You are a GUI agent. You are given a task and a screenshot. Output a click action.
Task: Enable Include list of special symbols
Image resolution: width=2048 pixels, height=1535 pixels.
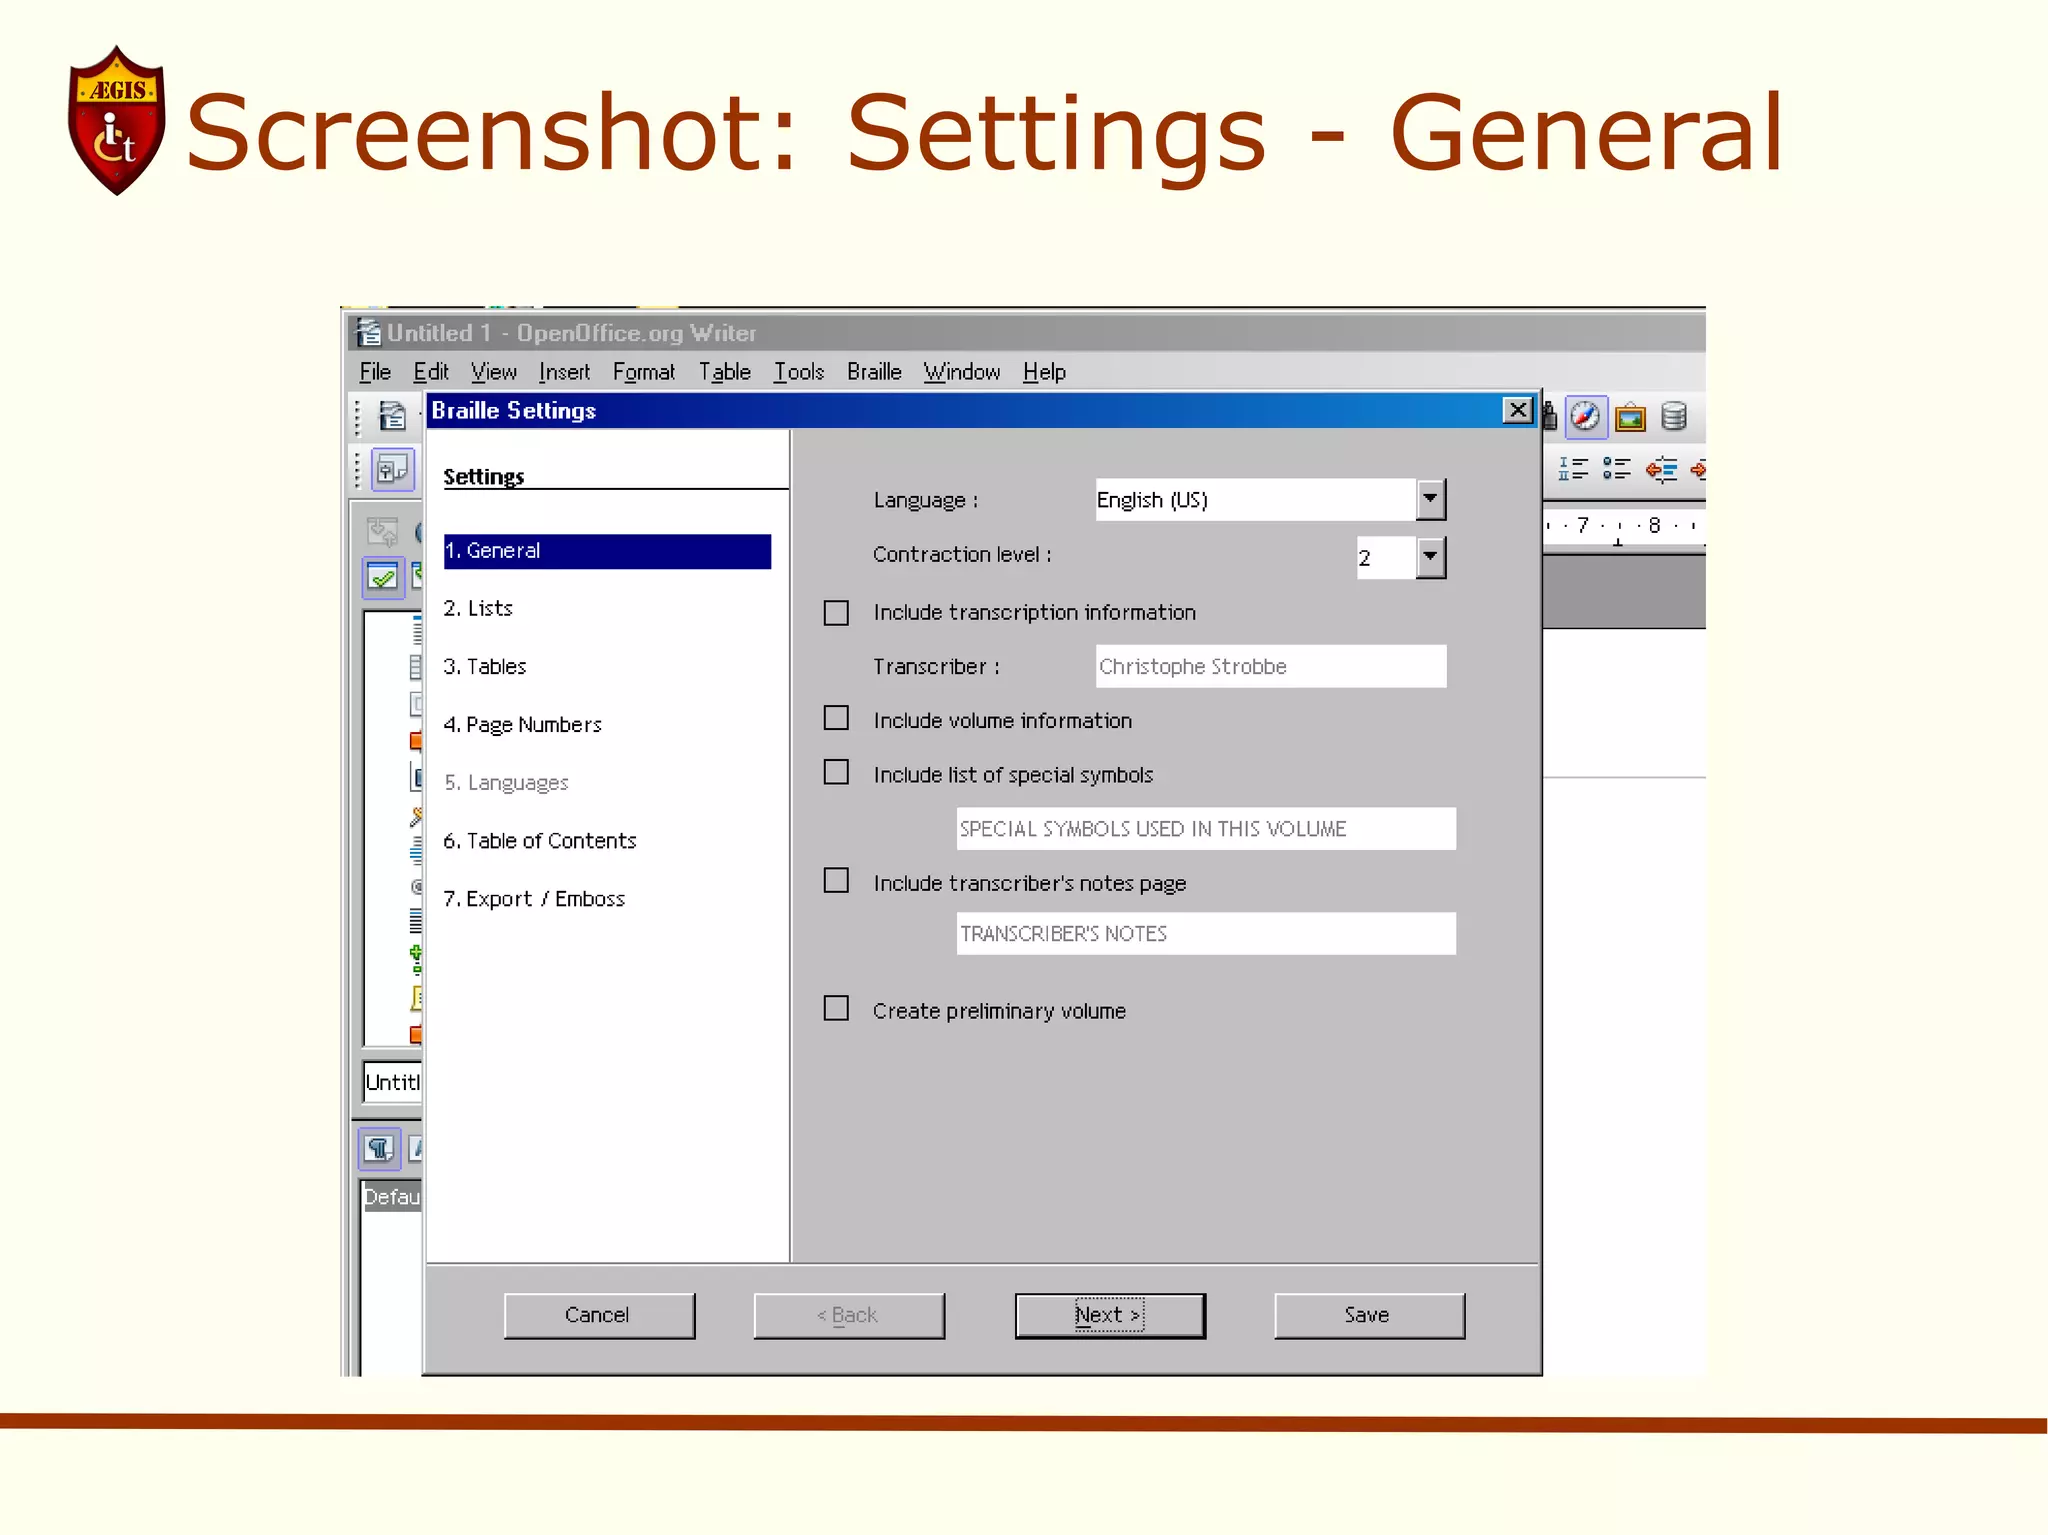pos(836,773)
